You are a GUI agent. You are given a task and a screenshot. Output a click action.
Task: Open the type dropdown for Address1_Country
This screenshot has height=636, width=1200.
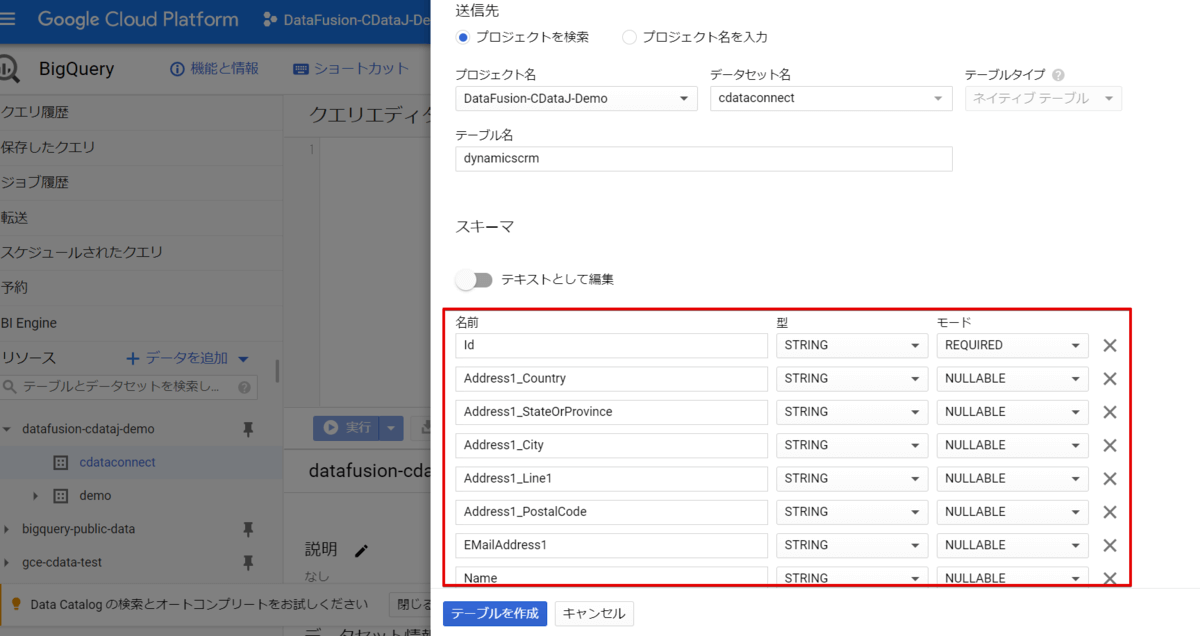coord(852,379)
